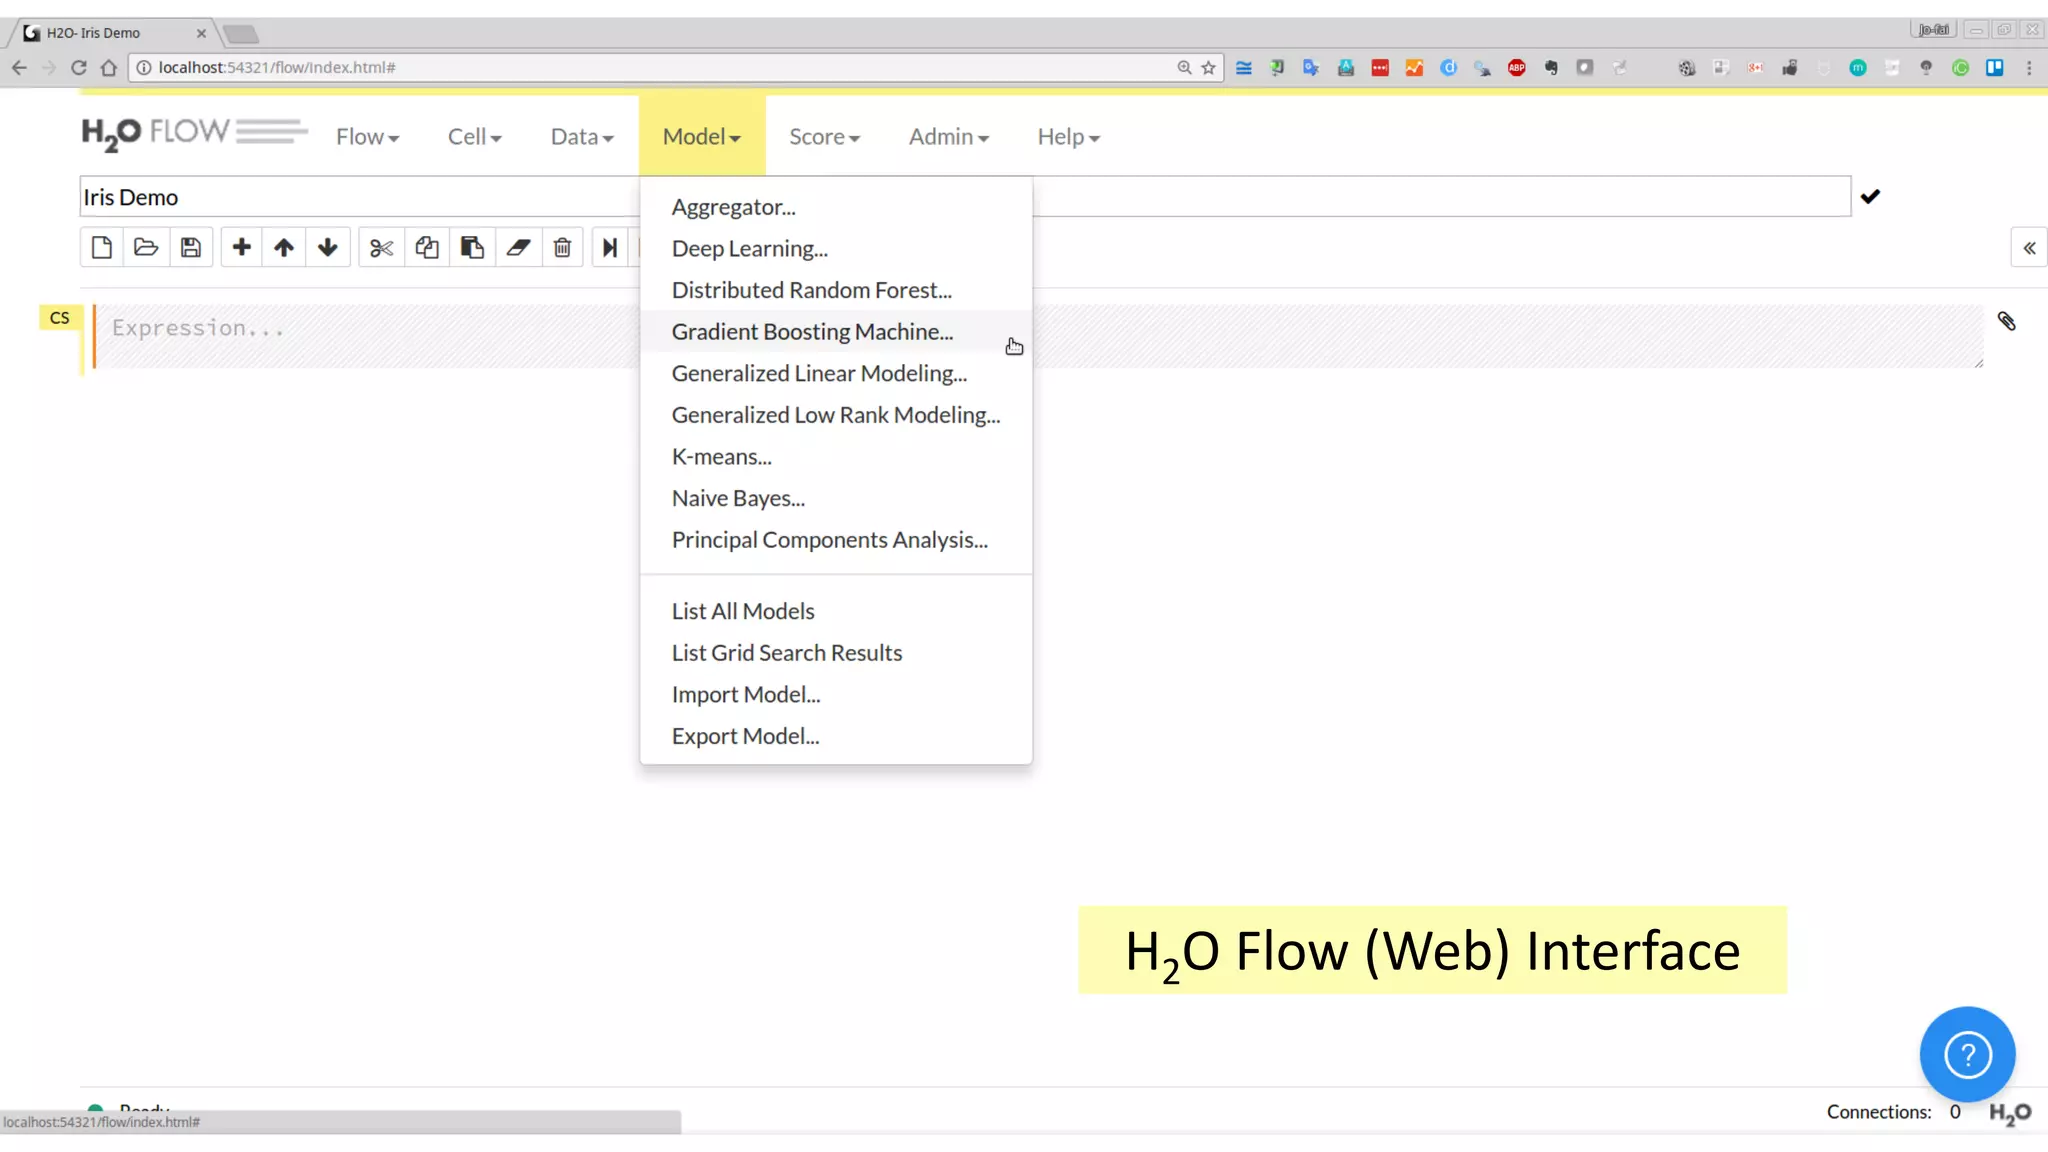Pick K-means from the menu

(x=836, y=457)
